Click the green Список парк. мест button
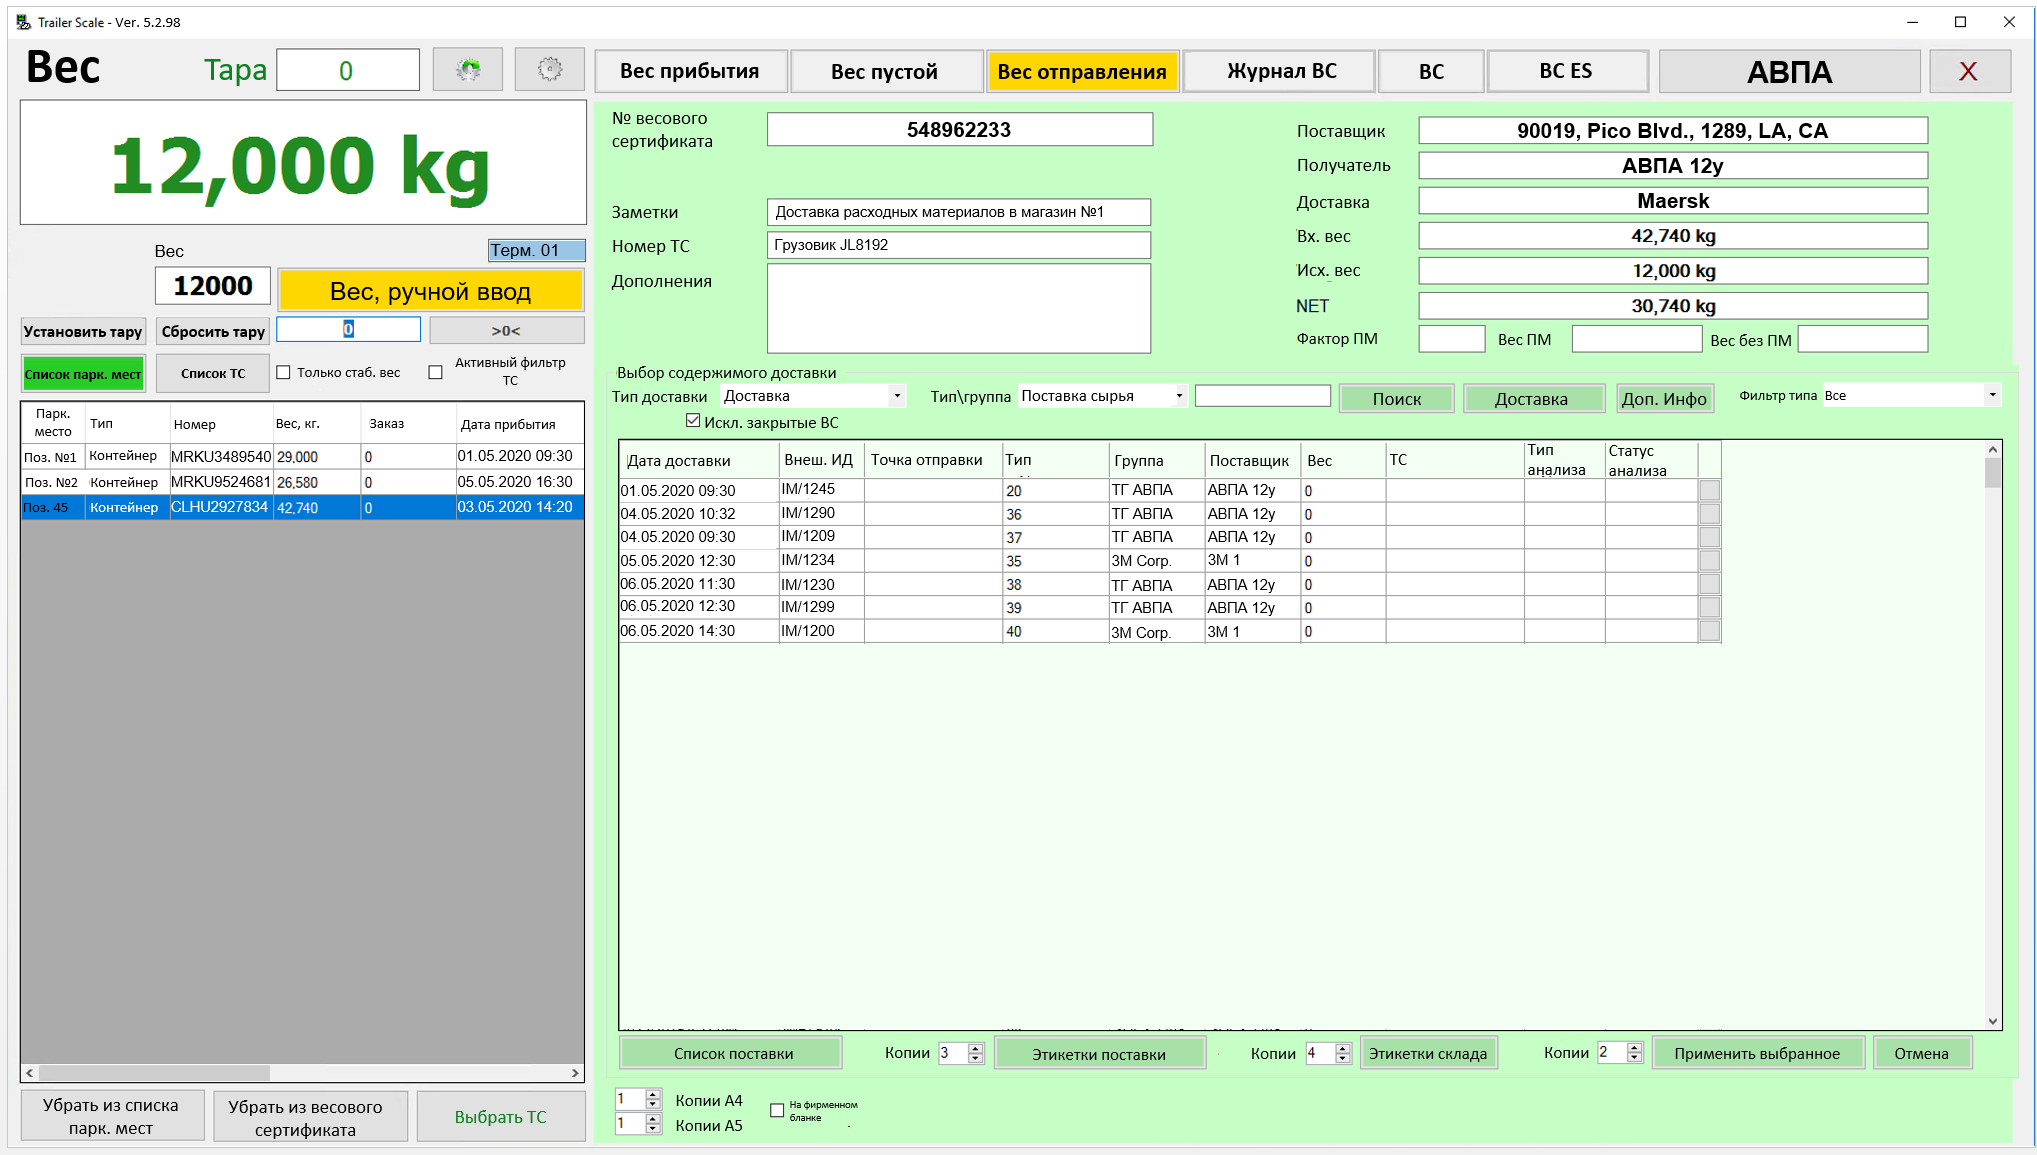The image size is (2037, 1155). 83,374
